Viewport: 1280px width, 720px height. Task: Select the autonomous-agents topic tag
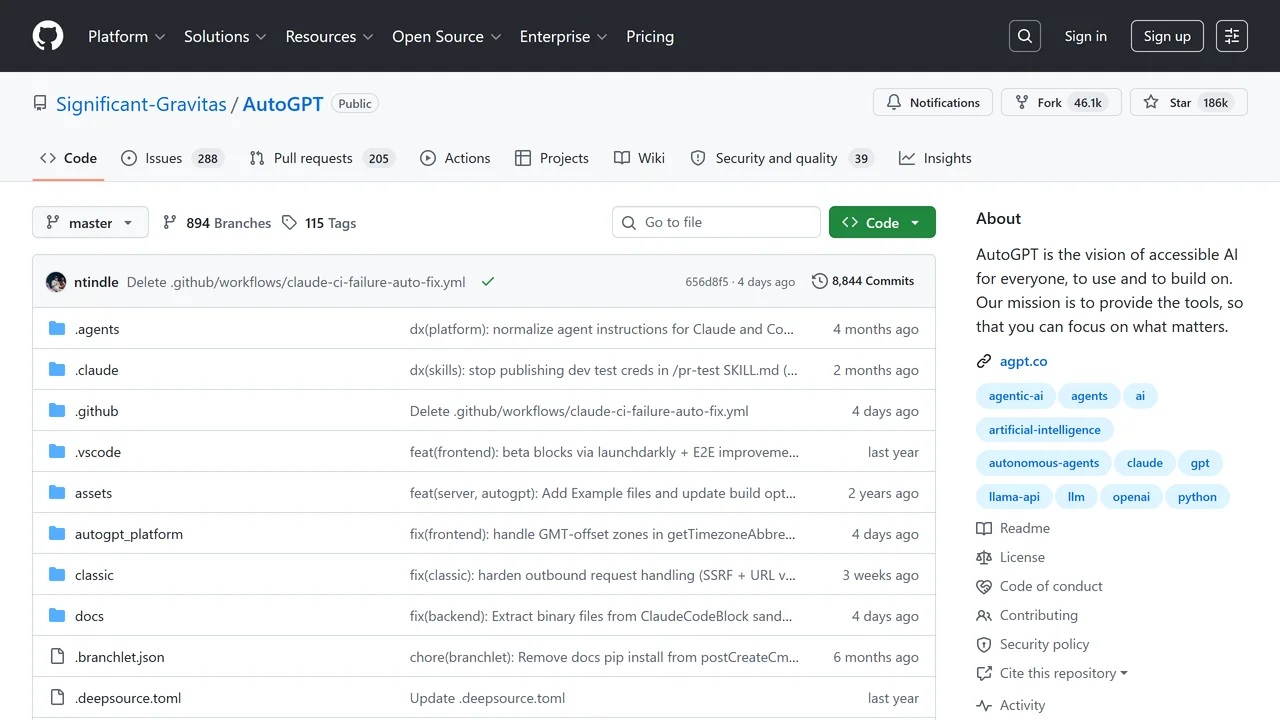pos(1044,463)
